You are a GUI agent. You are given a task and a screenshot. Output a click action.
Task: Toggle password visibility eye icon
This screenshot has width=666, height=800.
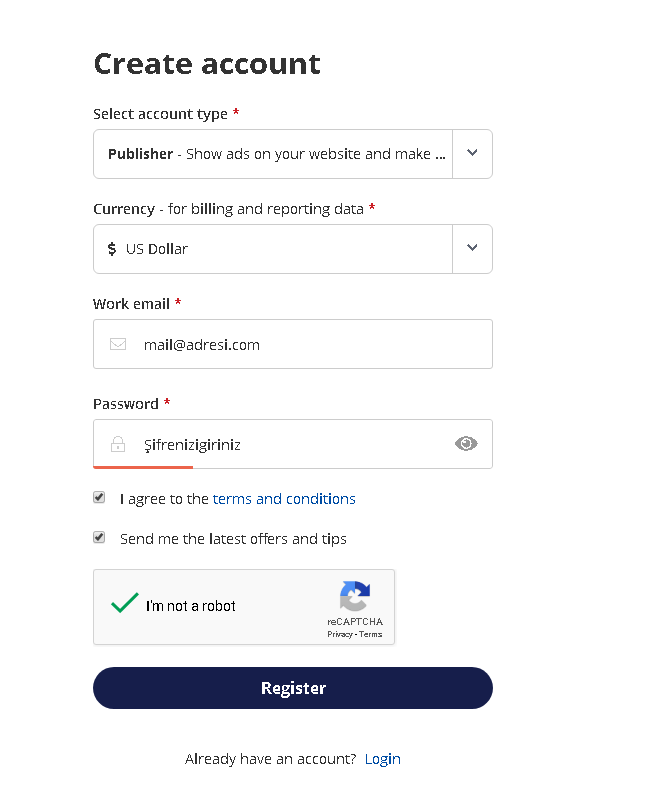click(x=466, y=444)
